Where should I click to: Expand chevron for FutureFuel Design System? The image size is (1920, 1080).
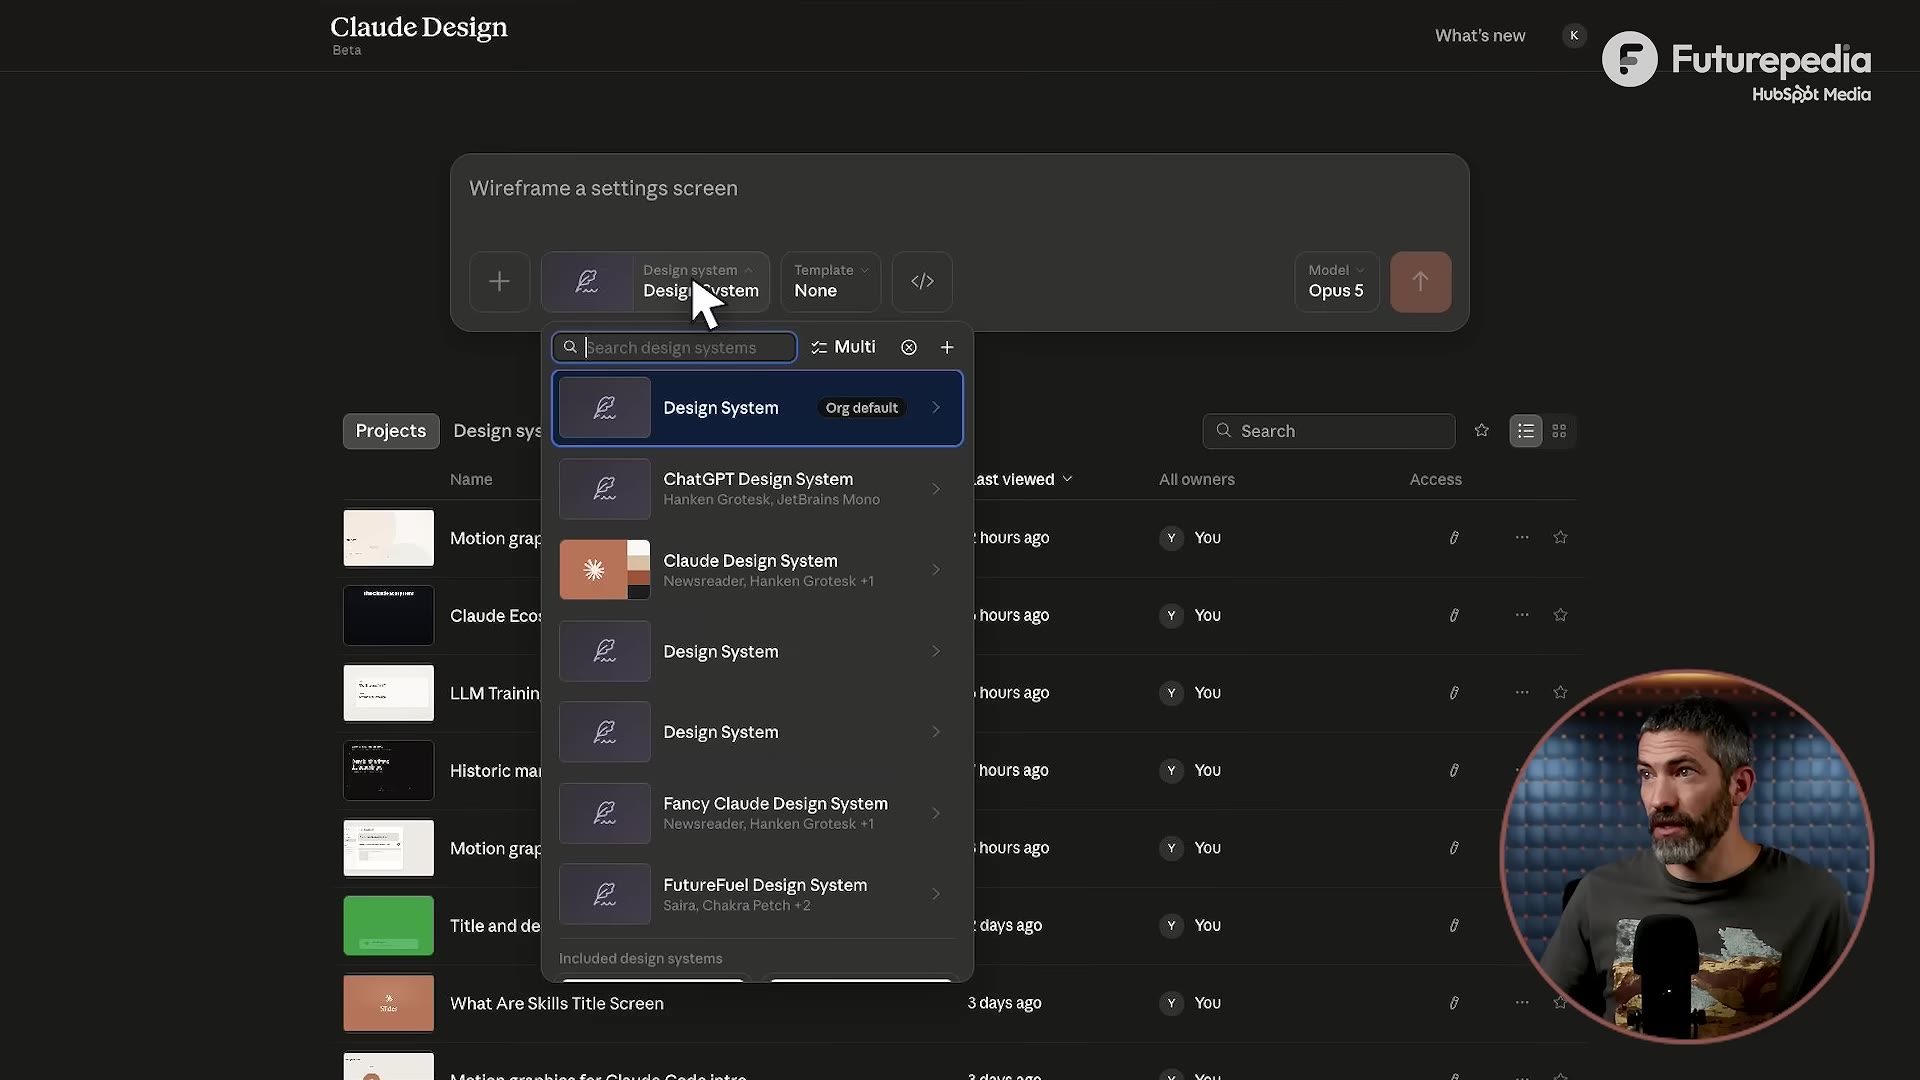click(x=936, y=894)
